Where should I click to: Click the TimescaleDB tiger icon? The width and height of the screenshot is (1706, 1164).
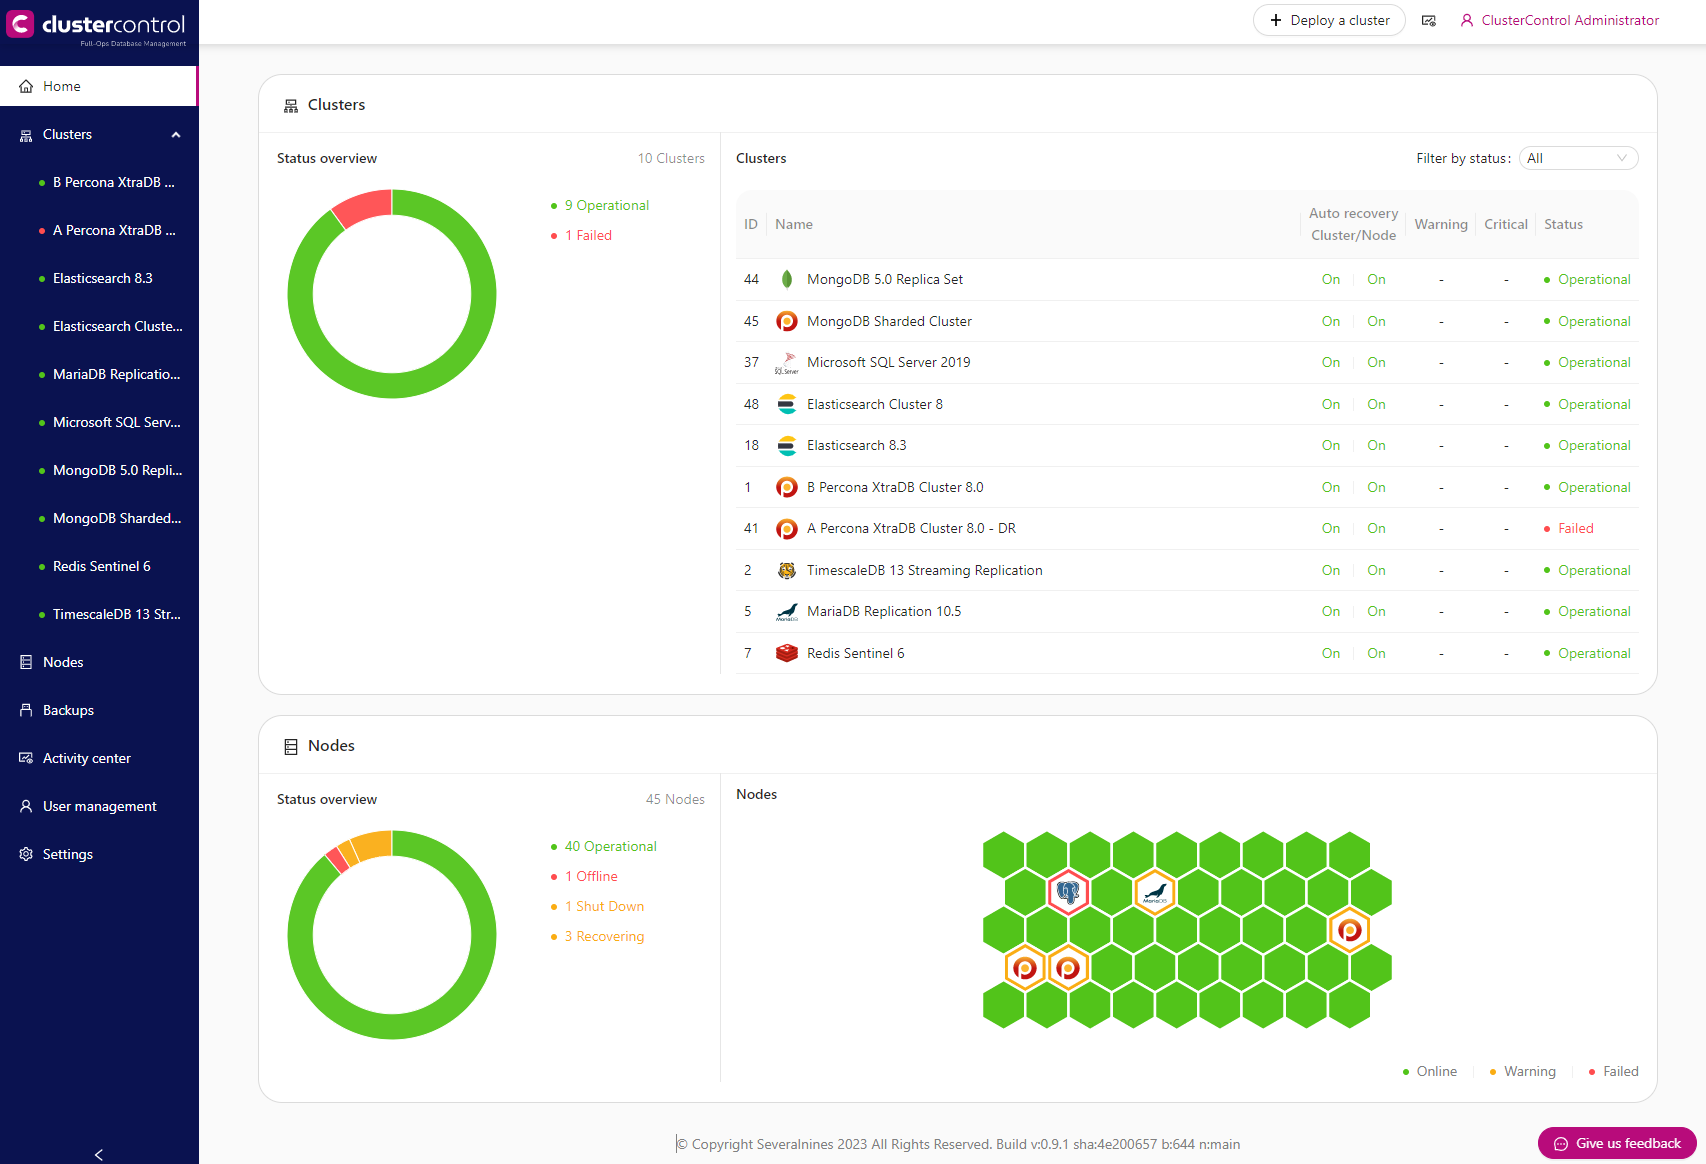pos(787,570)
